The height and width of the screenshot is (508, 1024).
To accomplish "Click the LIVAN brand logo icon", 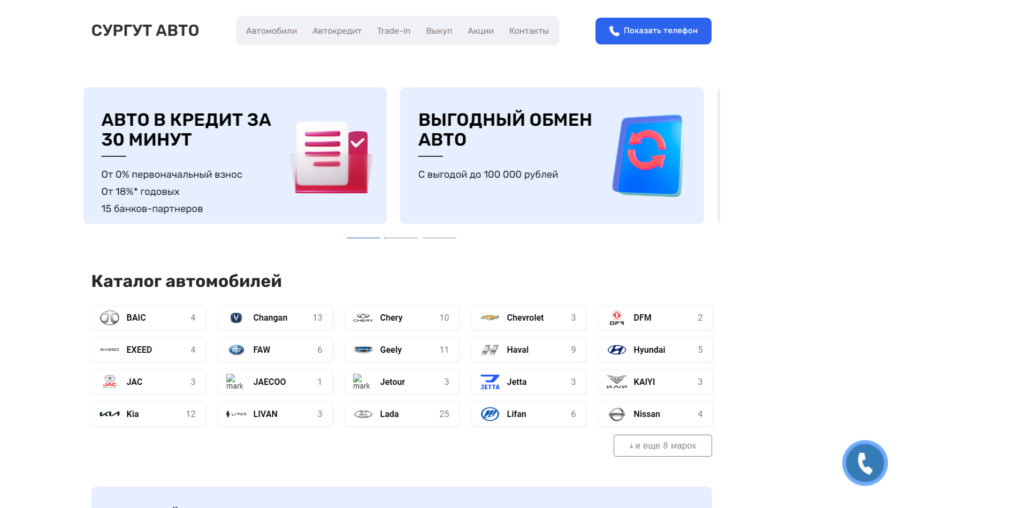I will (x=236, y=414).
